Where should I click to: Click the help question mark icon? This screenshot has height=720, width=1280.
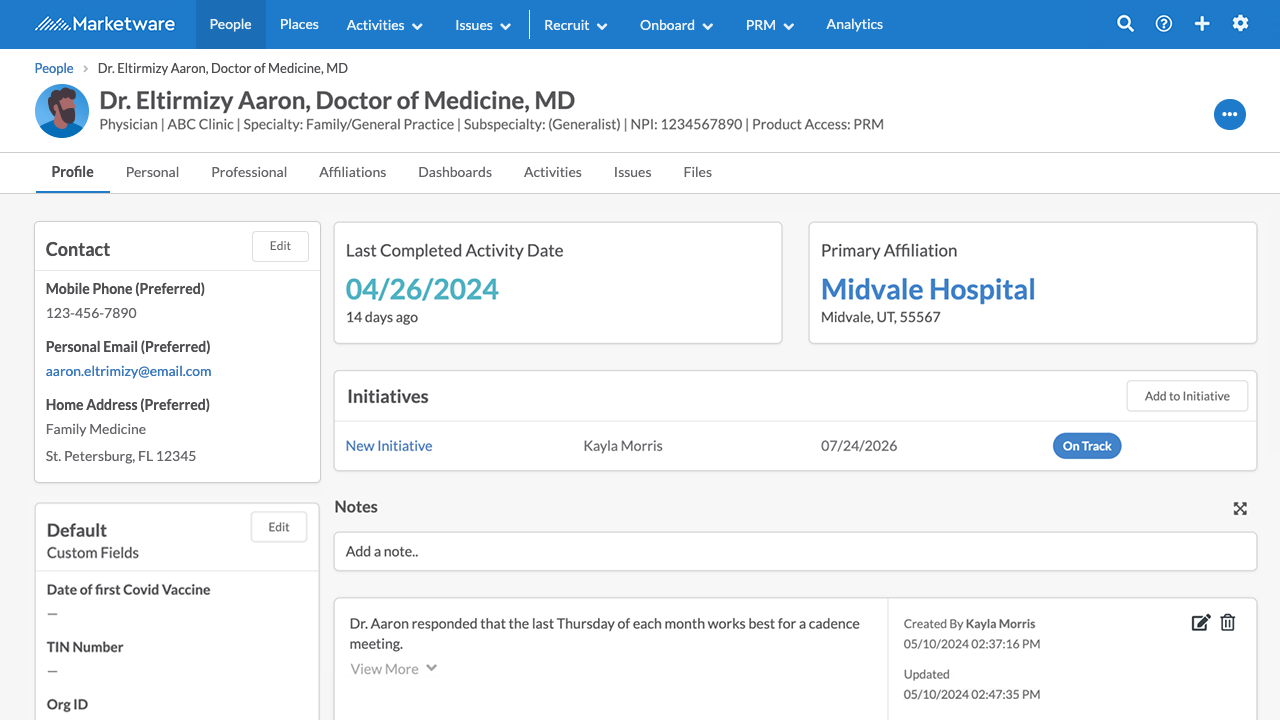click(1164, 24)
